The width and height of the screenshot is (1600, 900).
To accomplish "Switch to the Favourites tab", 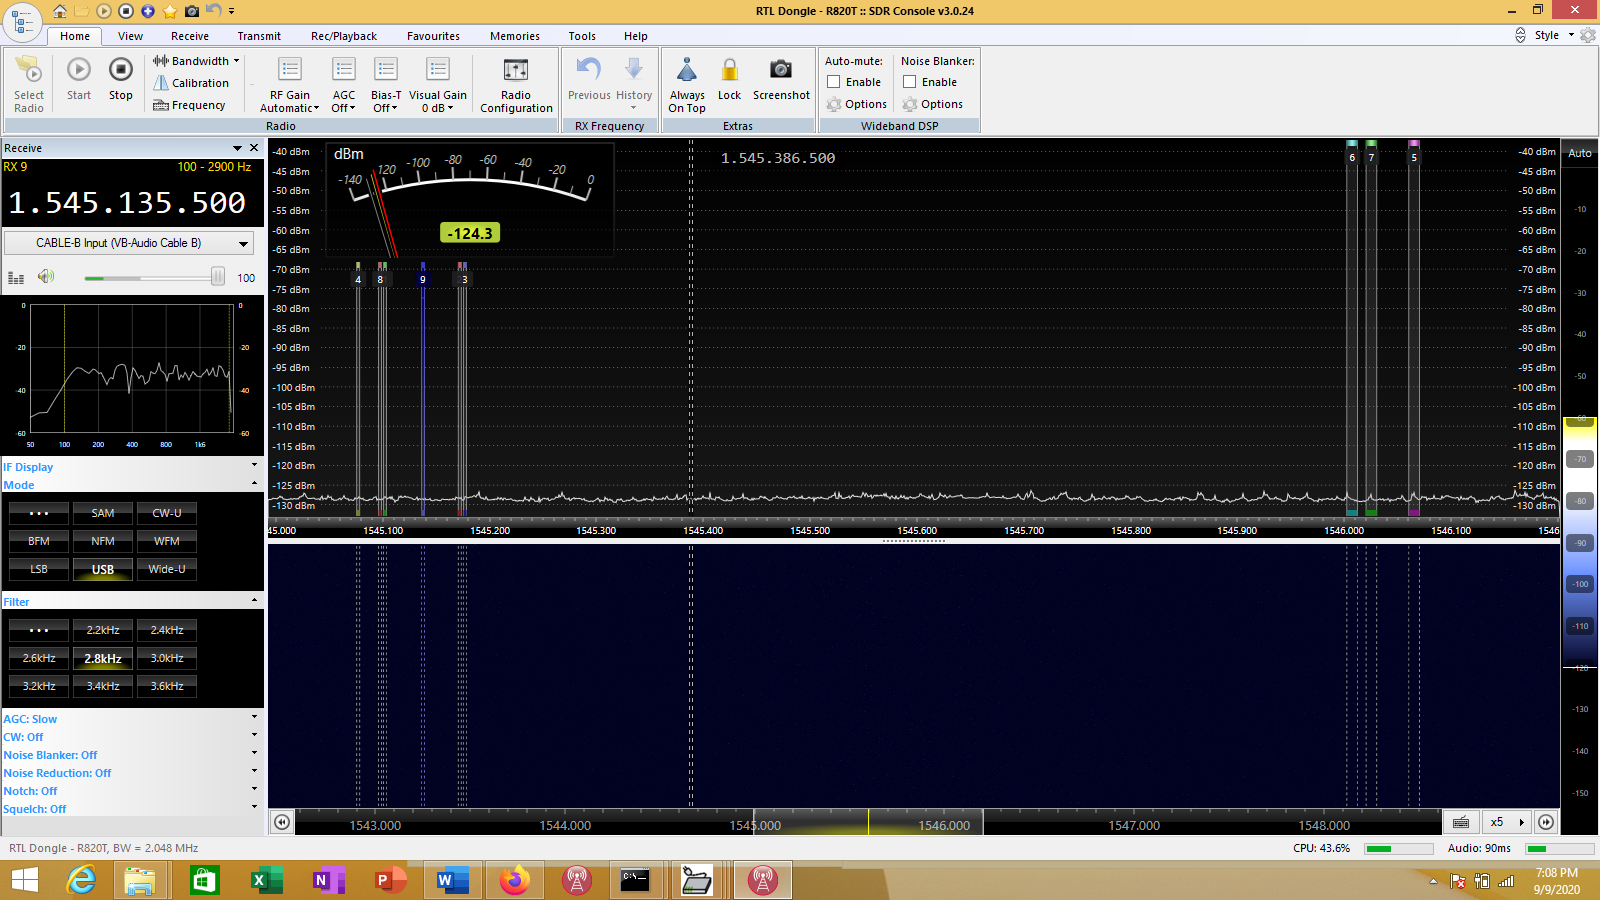I will point(433,36).
